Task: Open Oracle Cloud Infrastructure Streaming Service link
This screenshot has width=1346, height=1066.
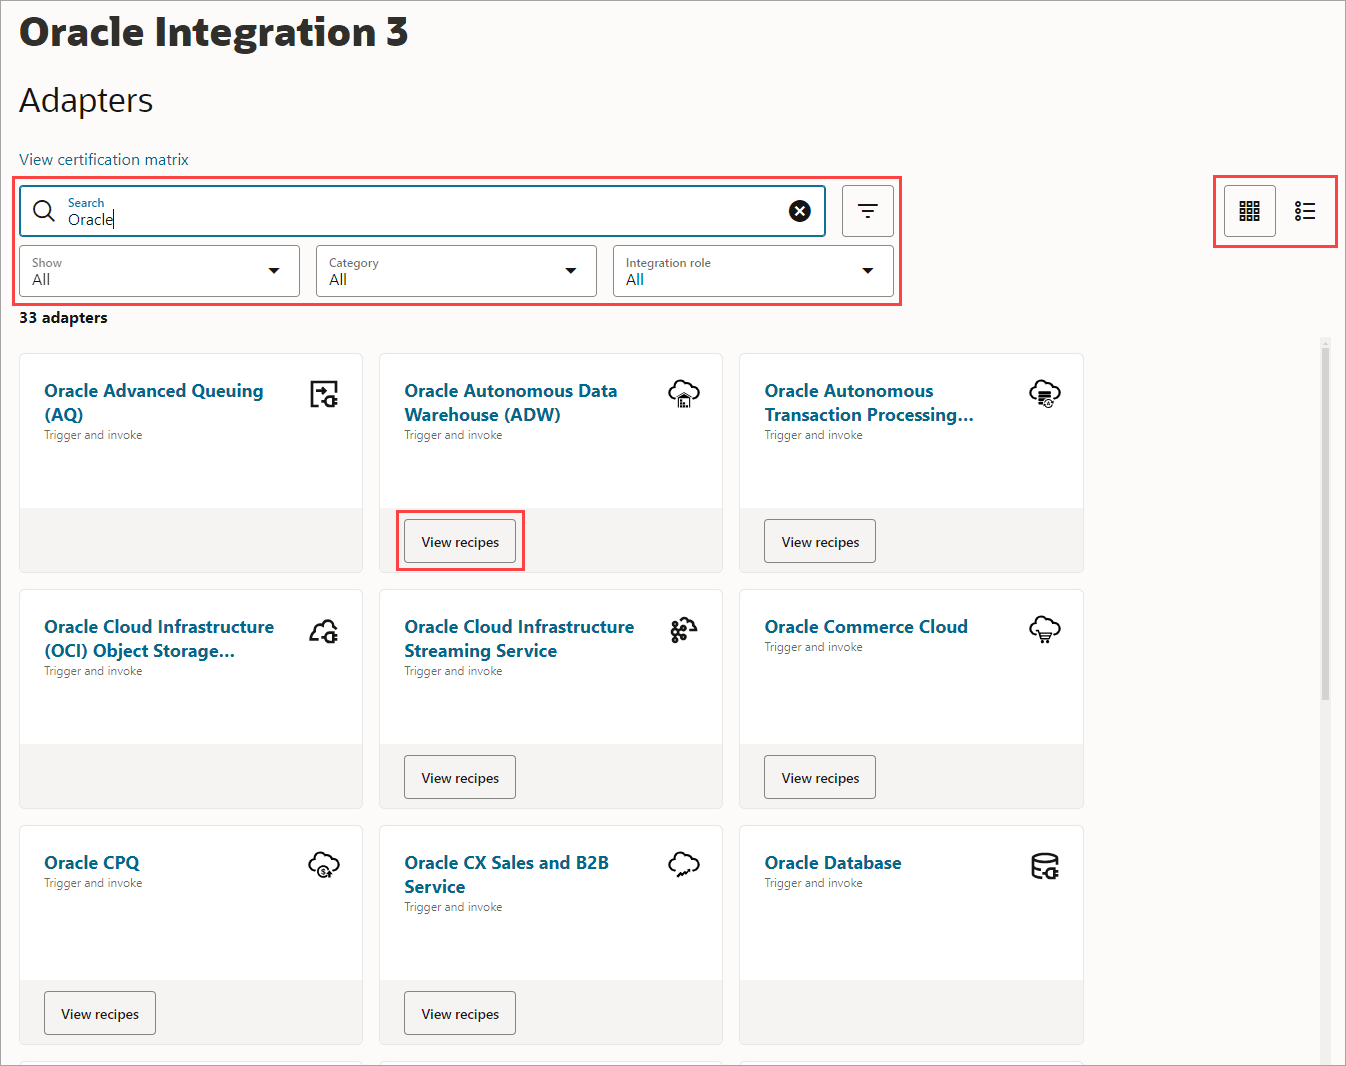Action: [519, 639]
